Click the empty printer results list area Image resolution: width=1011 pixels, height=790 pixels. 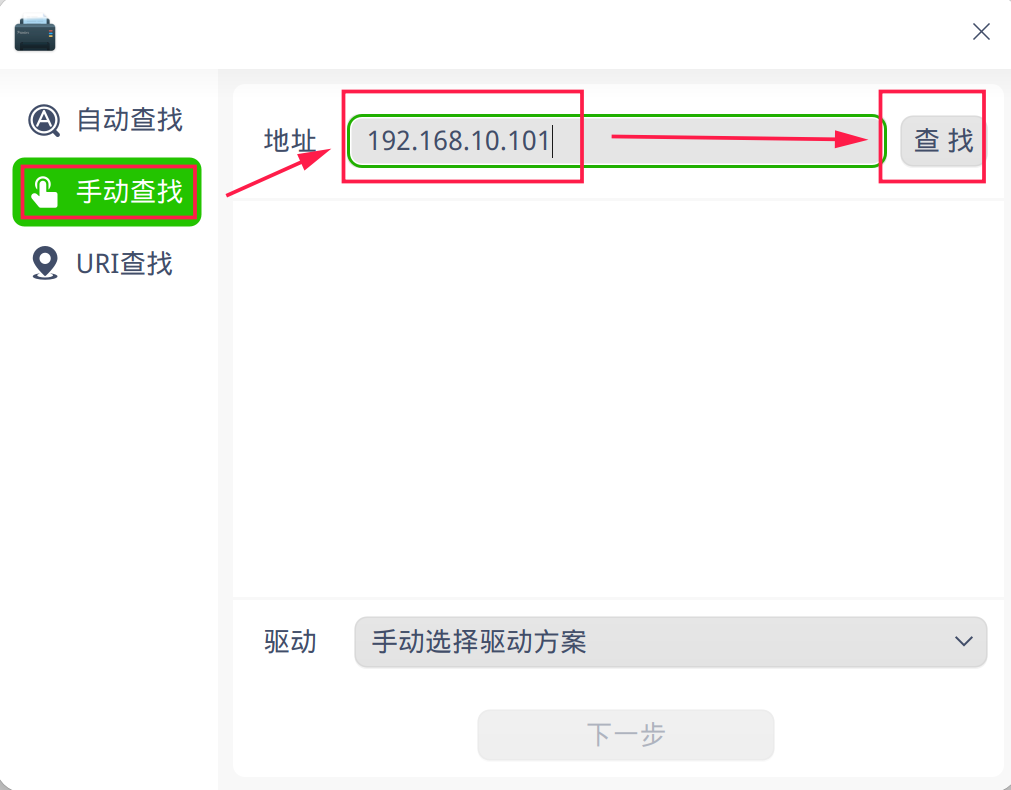[x=618, y=399]
